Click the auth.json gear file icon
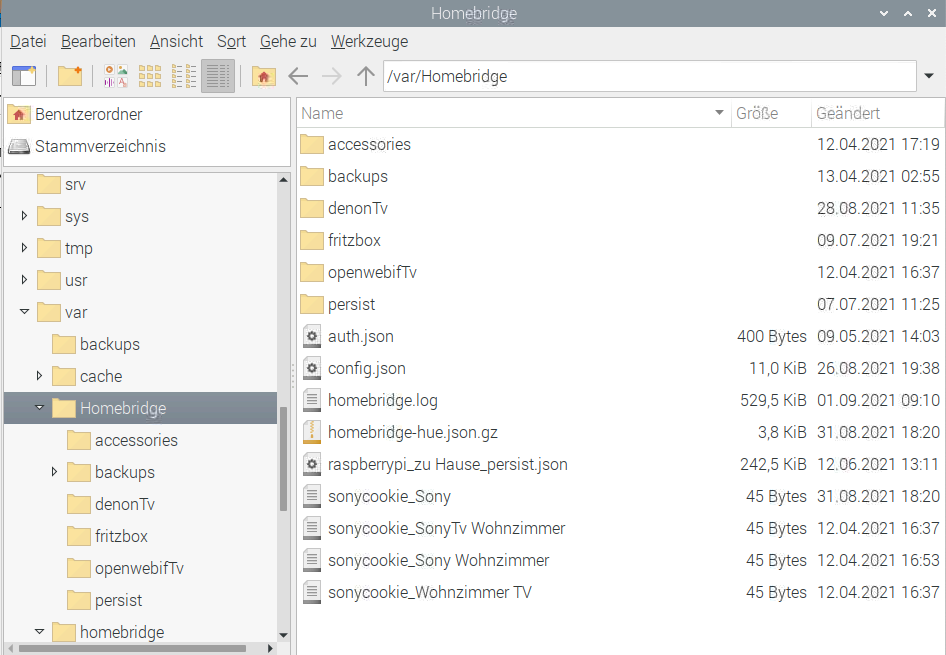The height and width of the screenshot is (655, 946). 312,336
